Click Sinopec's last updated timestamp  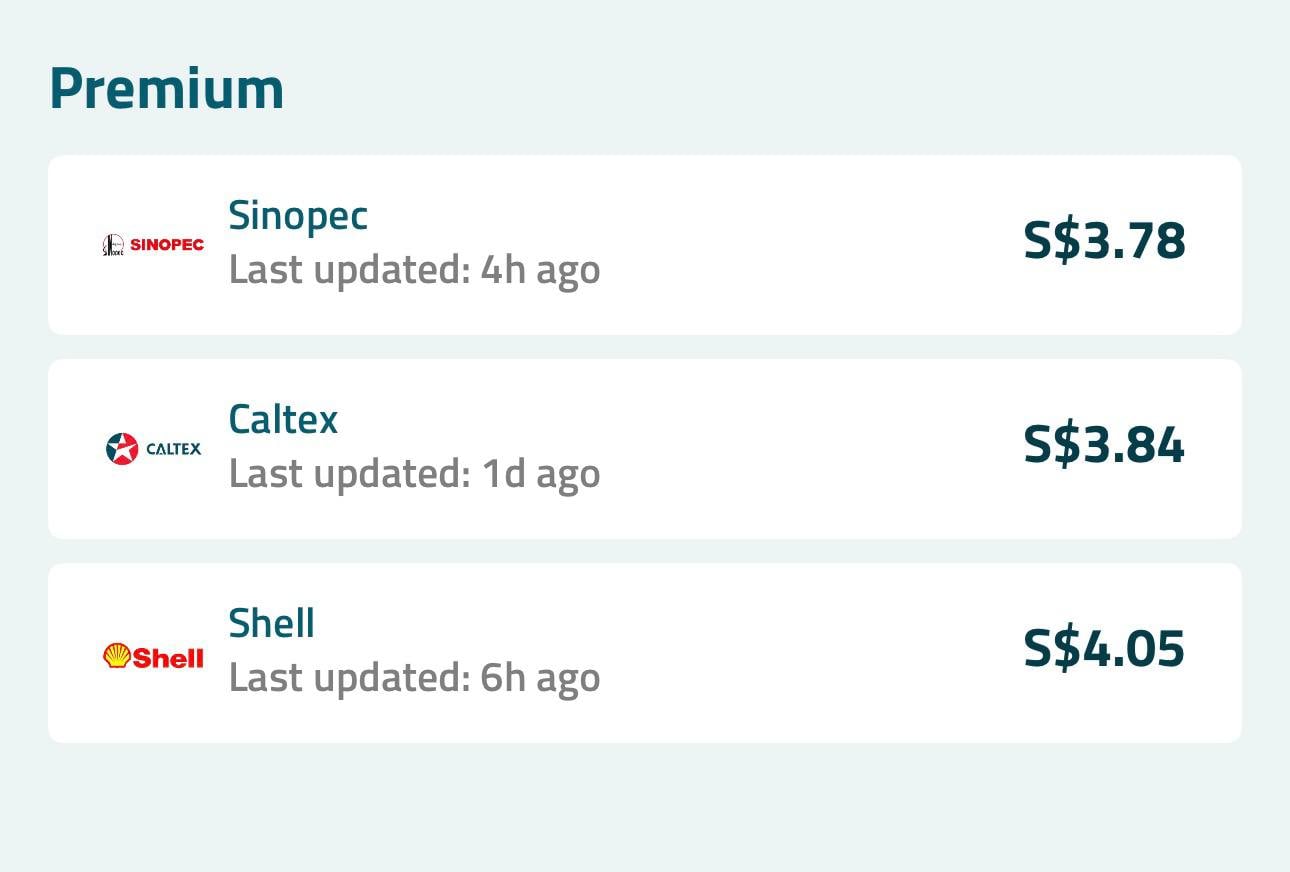[414, 269]
